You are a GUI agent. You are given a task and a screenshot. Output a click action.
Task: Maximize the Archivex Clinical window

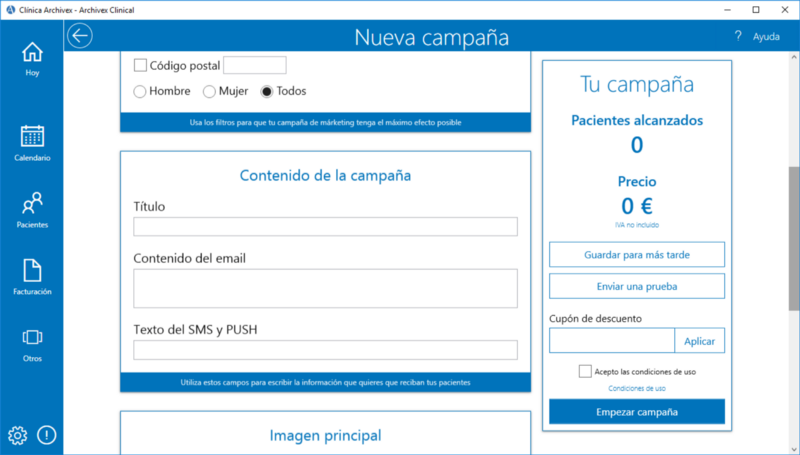(x=756, y=10)
